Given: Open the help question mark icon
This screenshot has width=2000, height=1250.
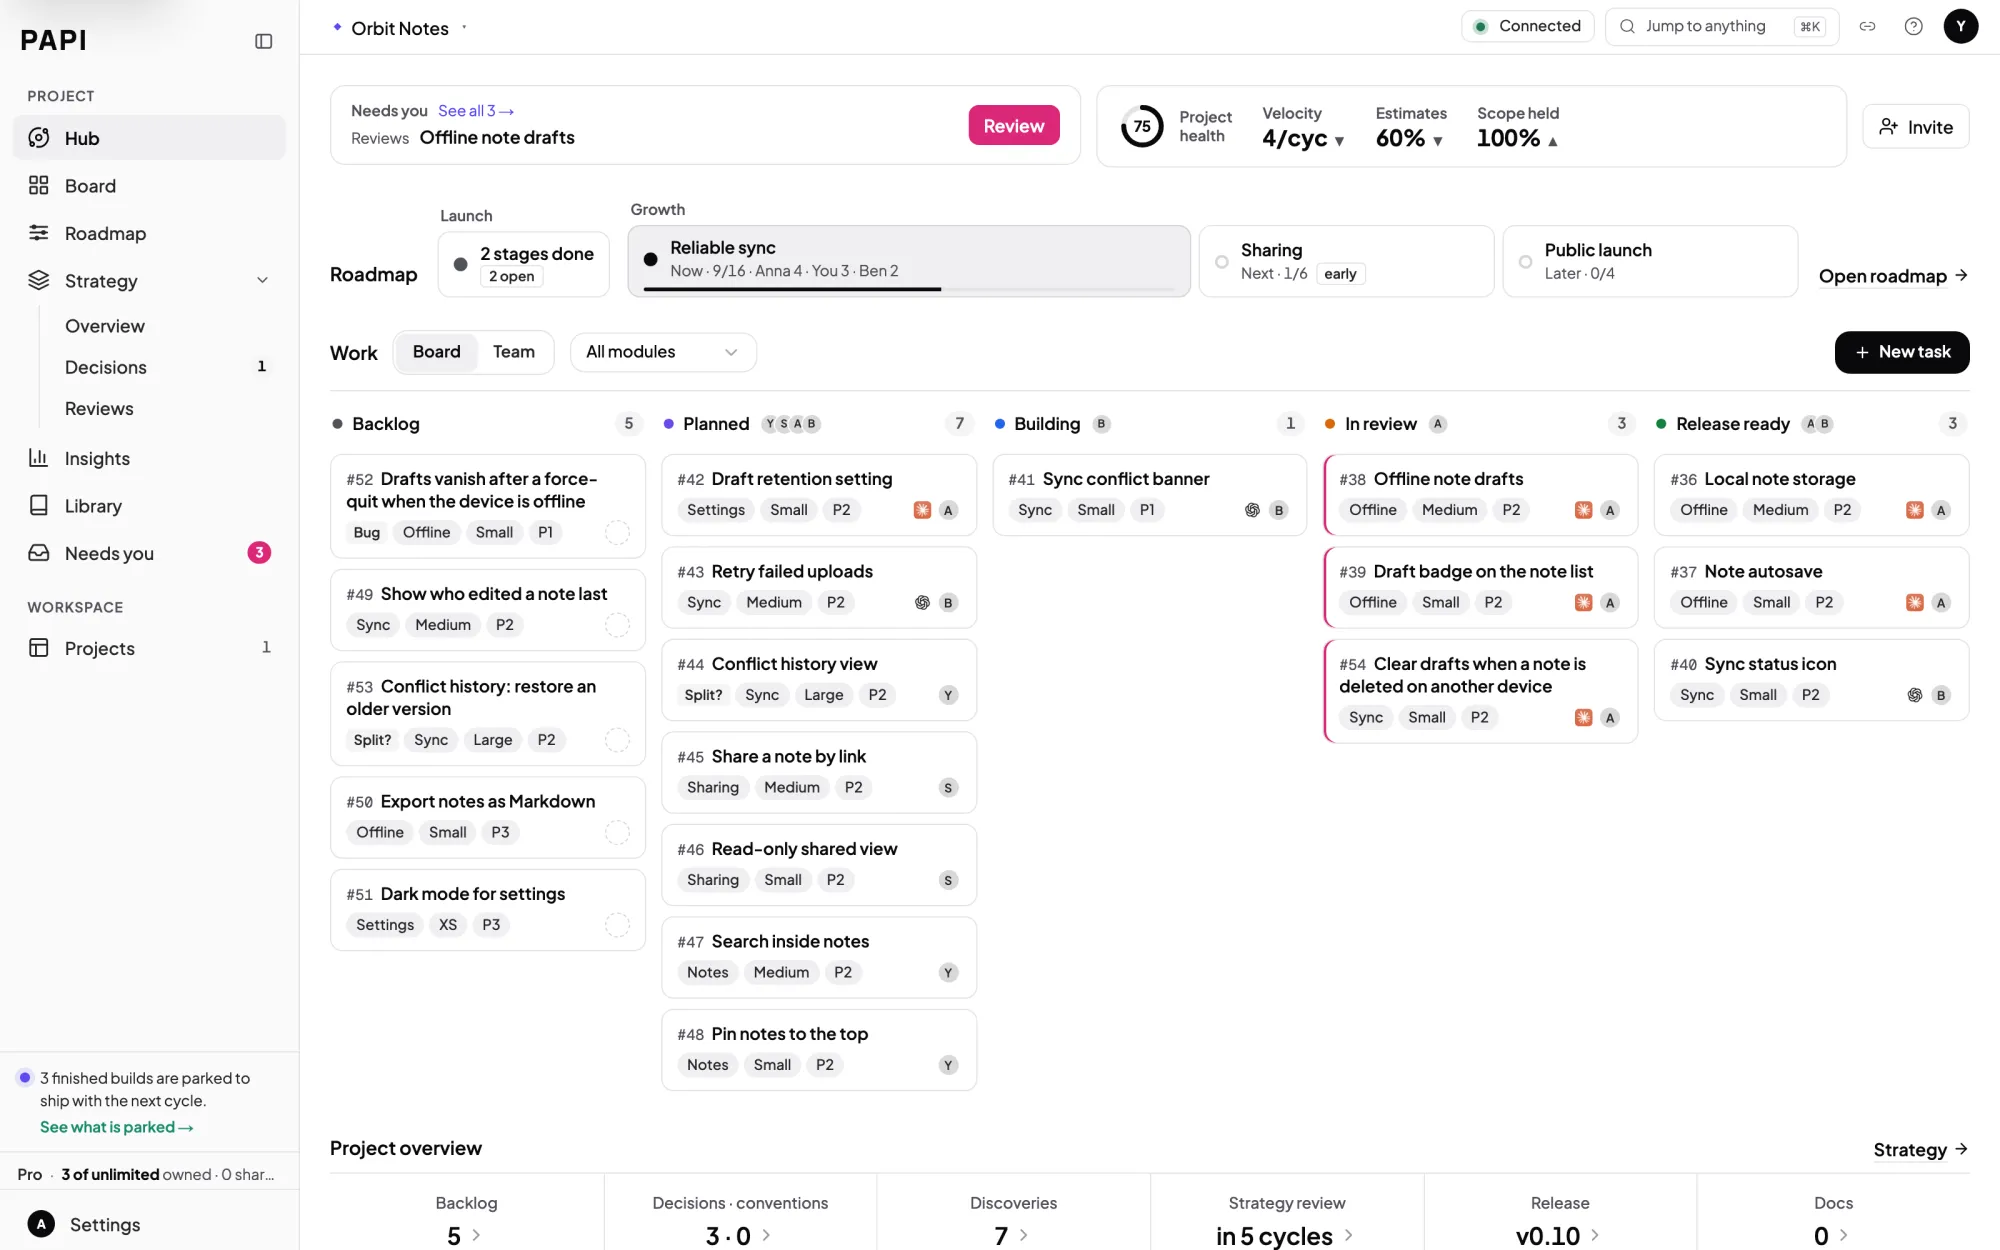Looking at the screenshot, I should (1913, 27).
